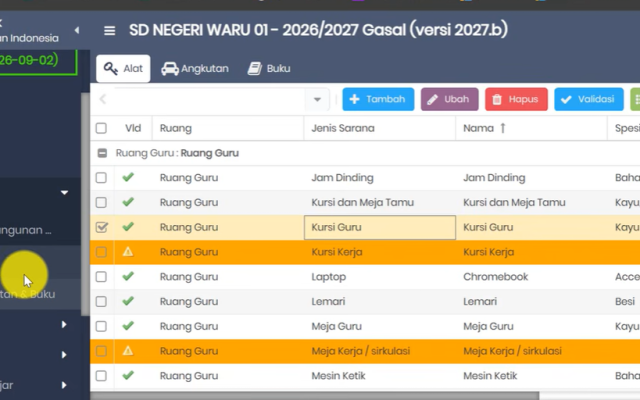Select the Laptop Jenis Sarana cell

tap(380, 277)
